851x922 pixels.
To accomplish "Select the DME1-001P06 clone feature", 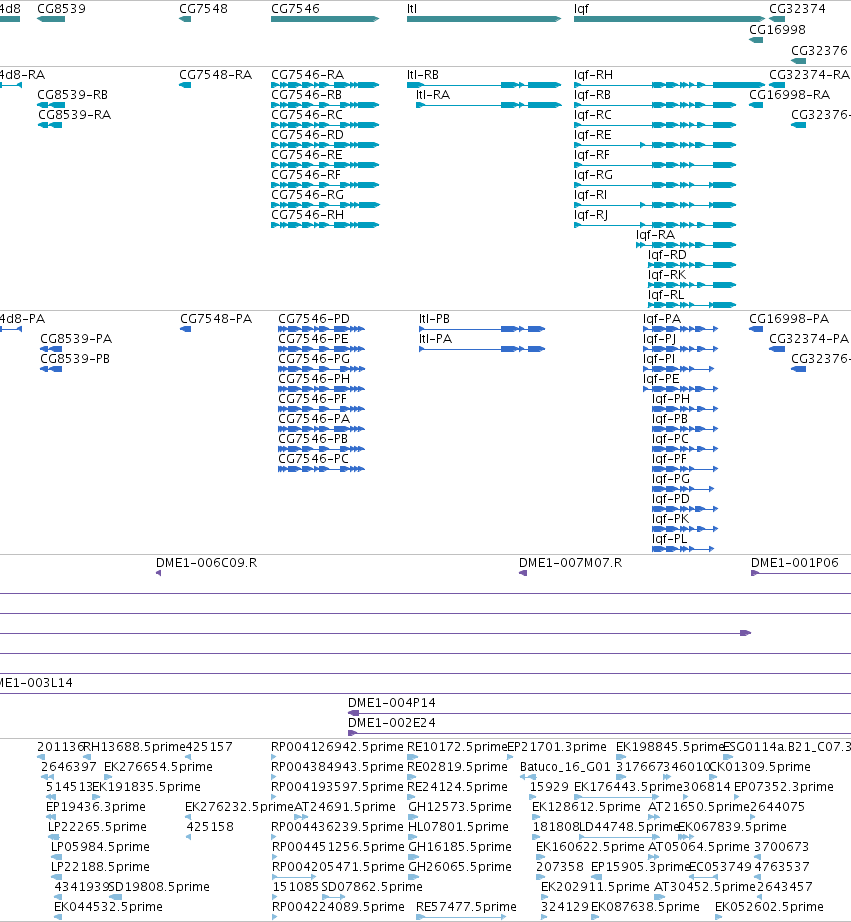I will pos(801,573).
